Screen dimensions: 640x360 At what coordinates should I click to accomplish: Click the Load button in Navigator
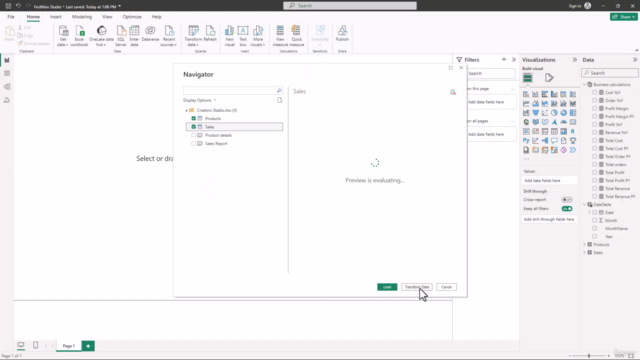click(387, 287)
